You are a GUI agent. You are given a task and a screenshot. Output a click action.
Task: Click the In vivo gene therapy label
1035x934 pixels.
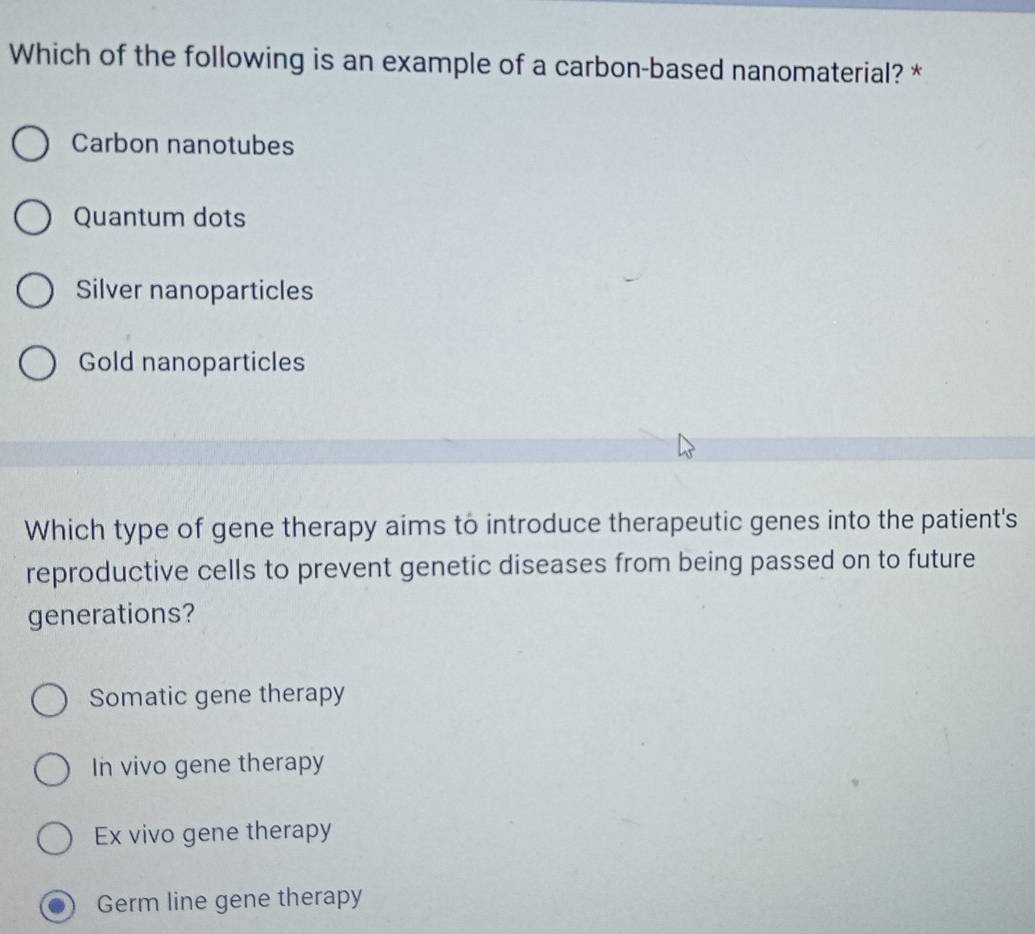click(x=206, y=765)
